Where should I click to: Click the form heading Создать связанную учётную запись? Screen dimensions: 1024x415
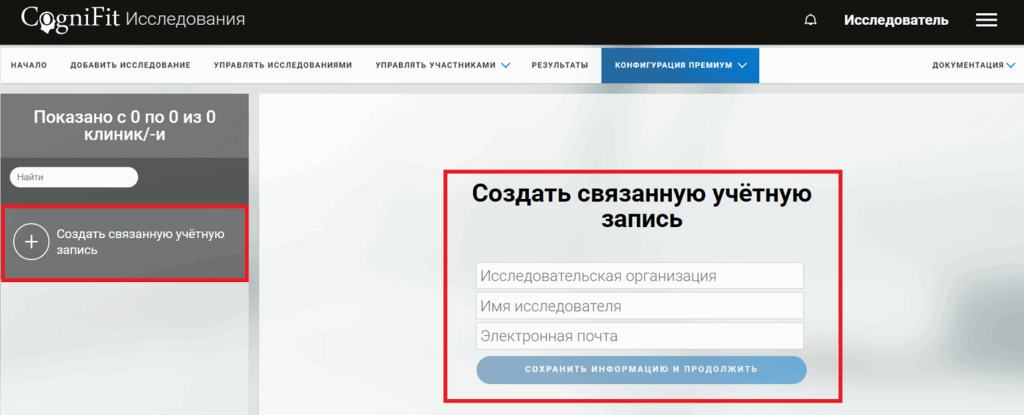pos(642,205)
